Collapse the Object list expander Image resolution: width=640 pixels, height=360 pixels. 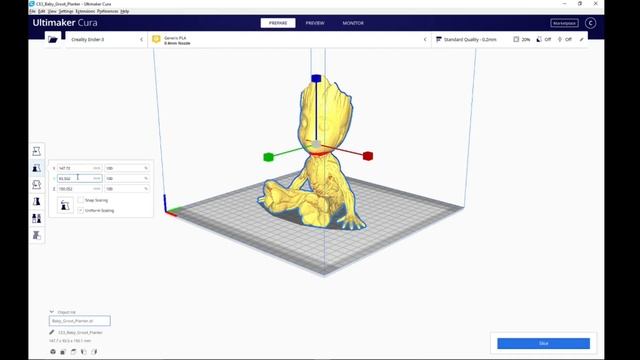click(52, 312)
